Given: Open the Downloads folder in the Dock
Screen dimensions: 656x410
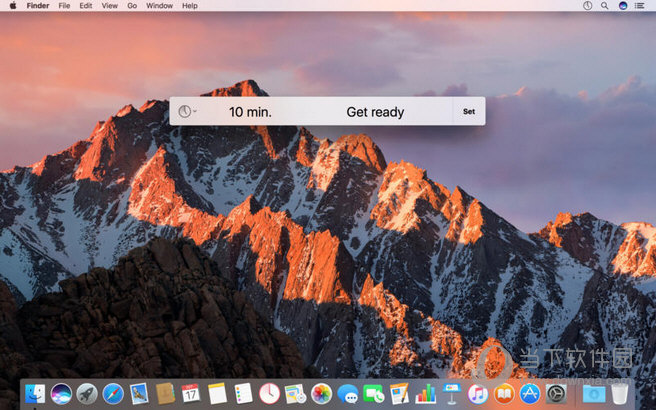Looking at the screenshot, I should [x=594, y=394].
